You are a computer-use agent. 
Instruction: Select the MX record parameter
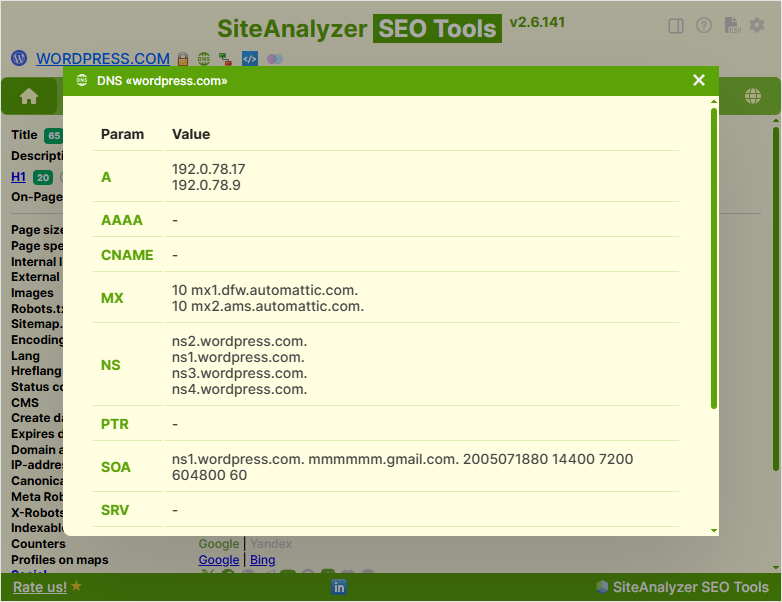tap(112, 298)
